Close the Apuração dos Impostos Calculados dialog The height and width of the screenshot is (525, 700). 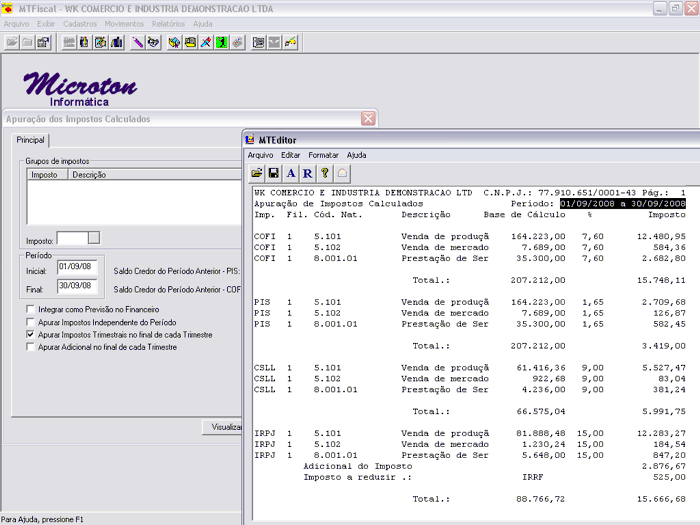pos(368,119)
